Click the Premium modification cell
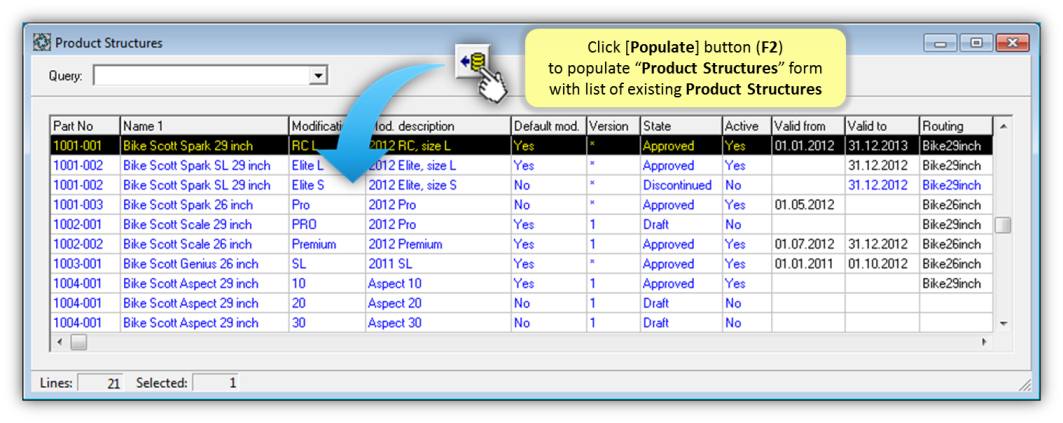 tap(327, 244)
